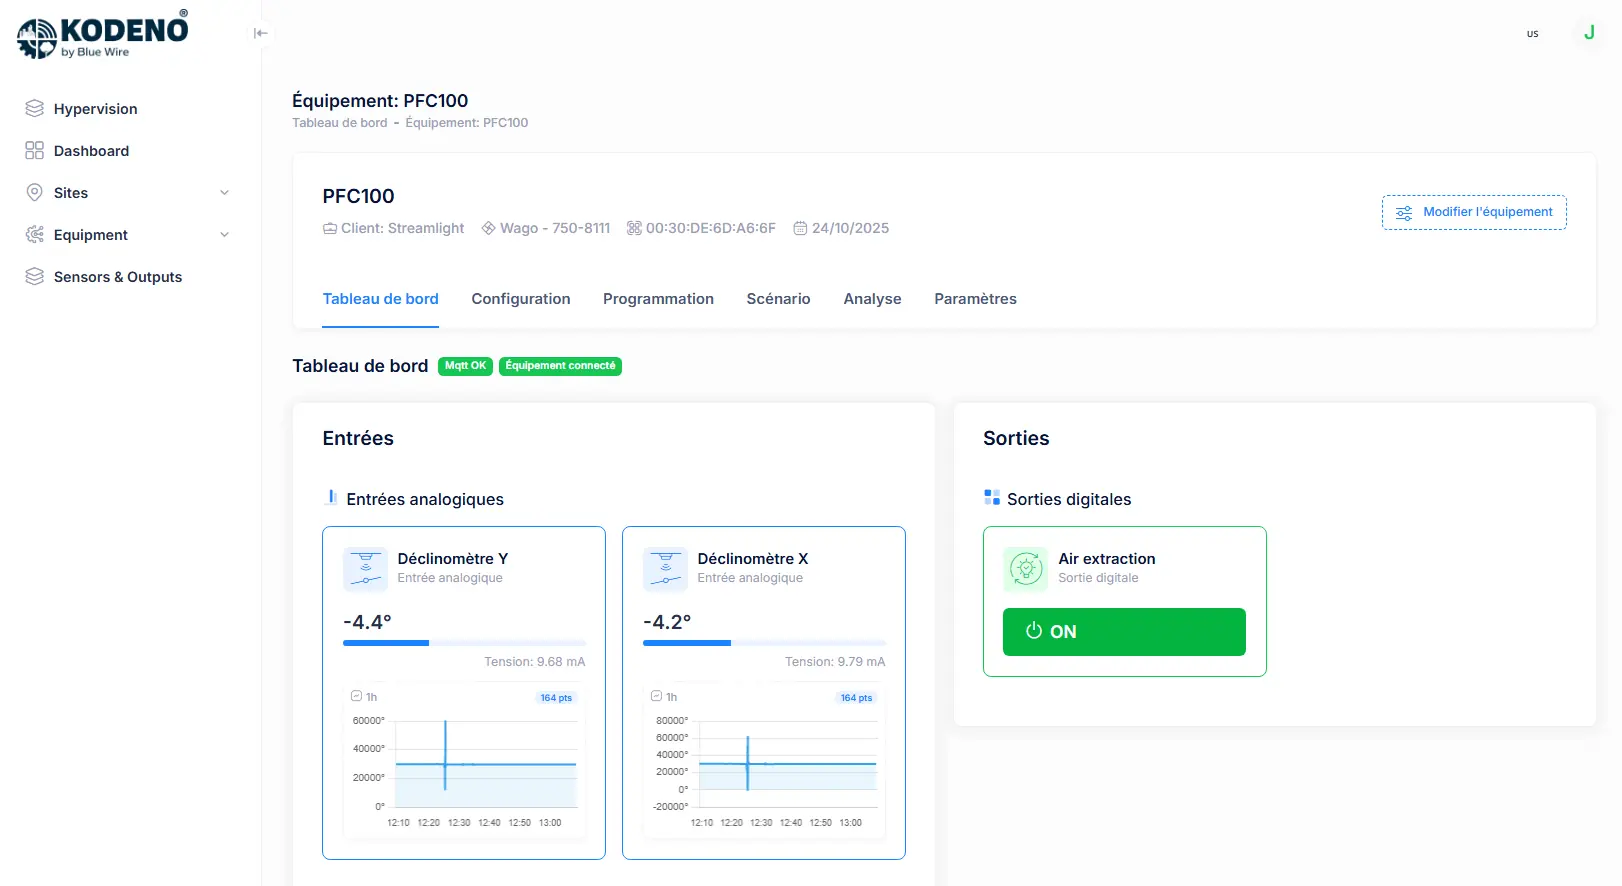
Task: Click the Sites location pin icon
Action: coord(35,192)
